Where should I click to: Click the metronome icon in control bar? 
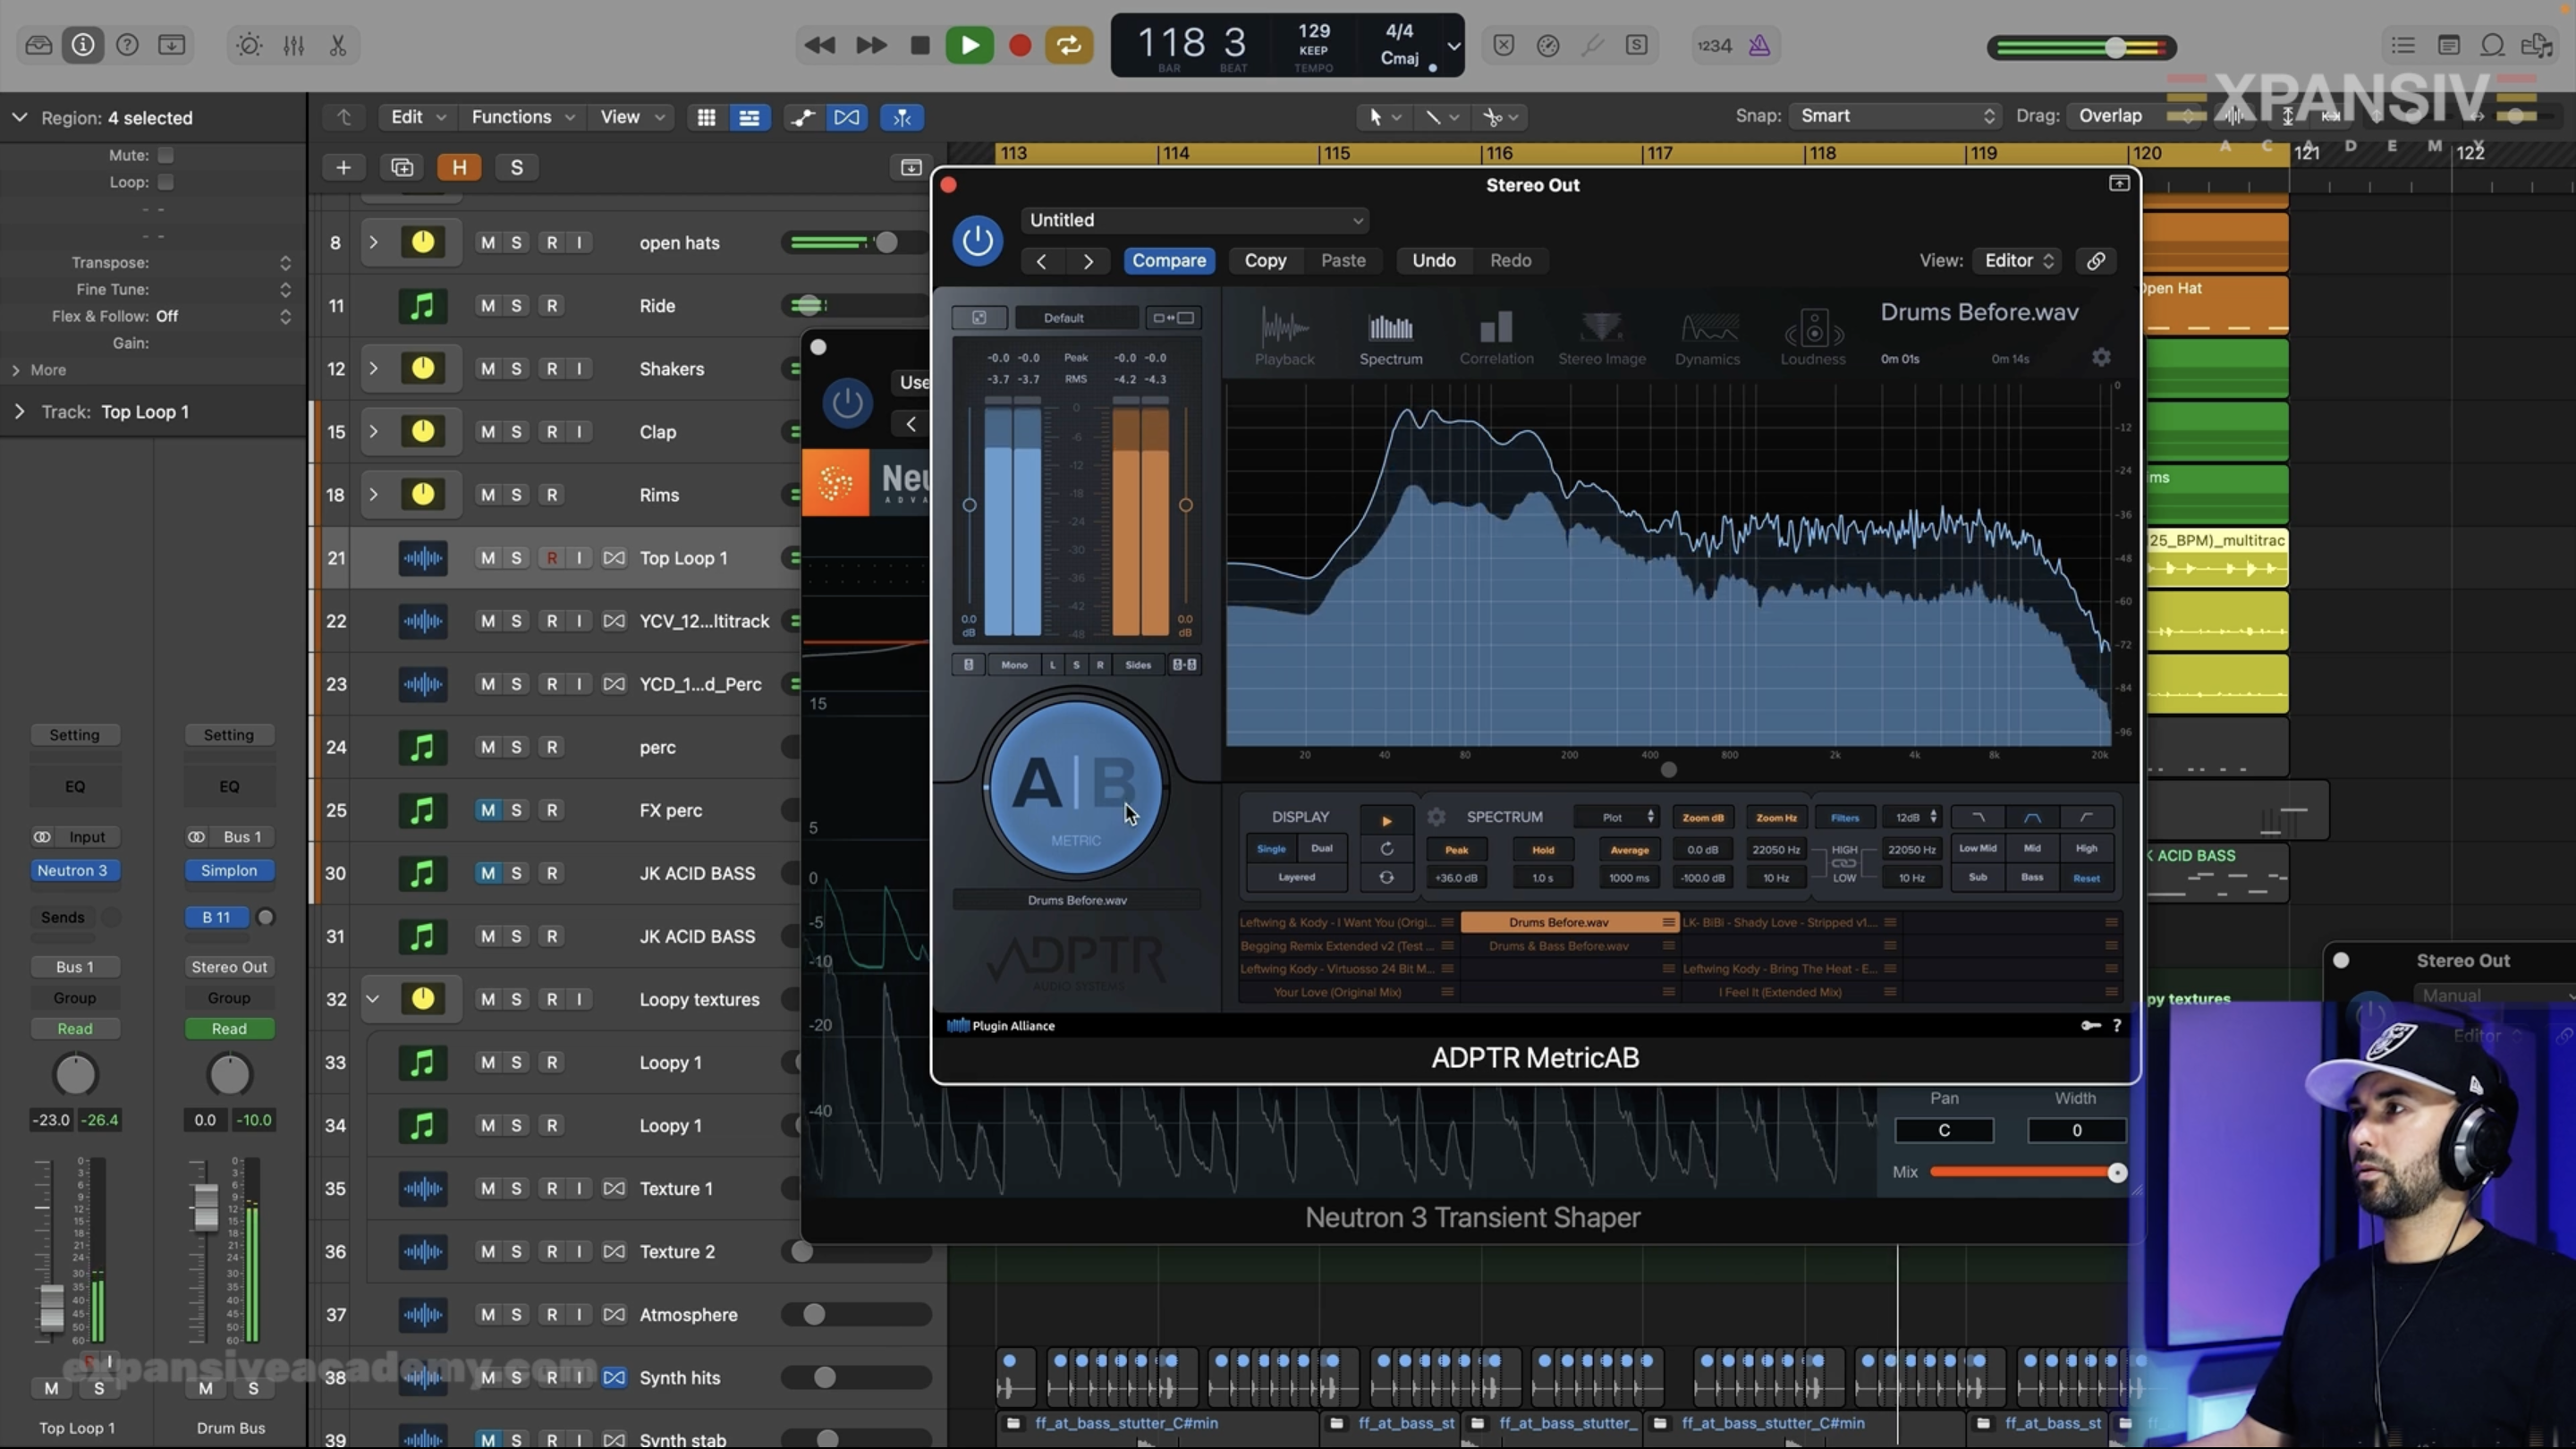click(1759, 45)
